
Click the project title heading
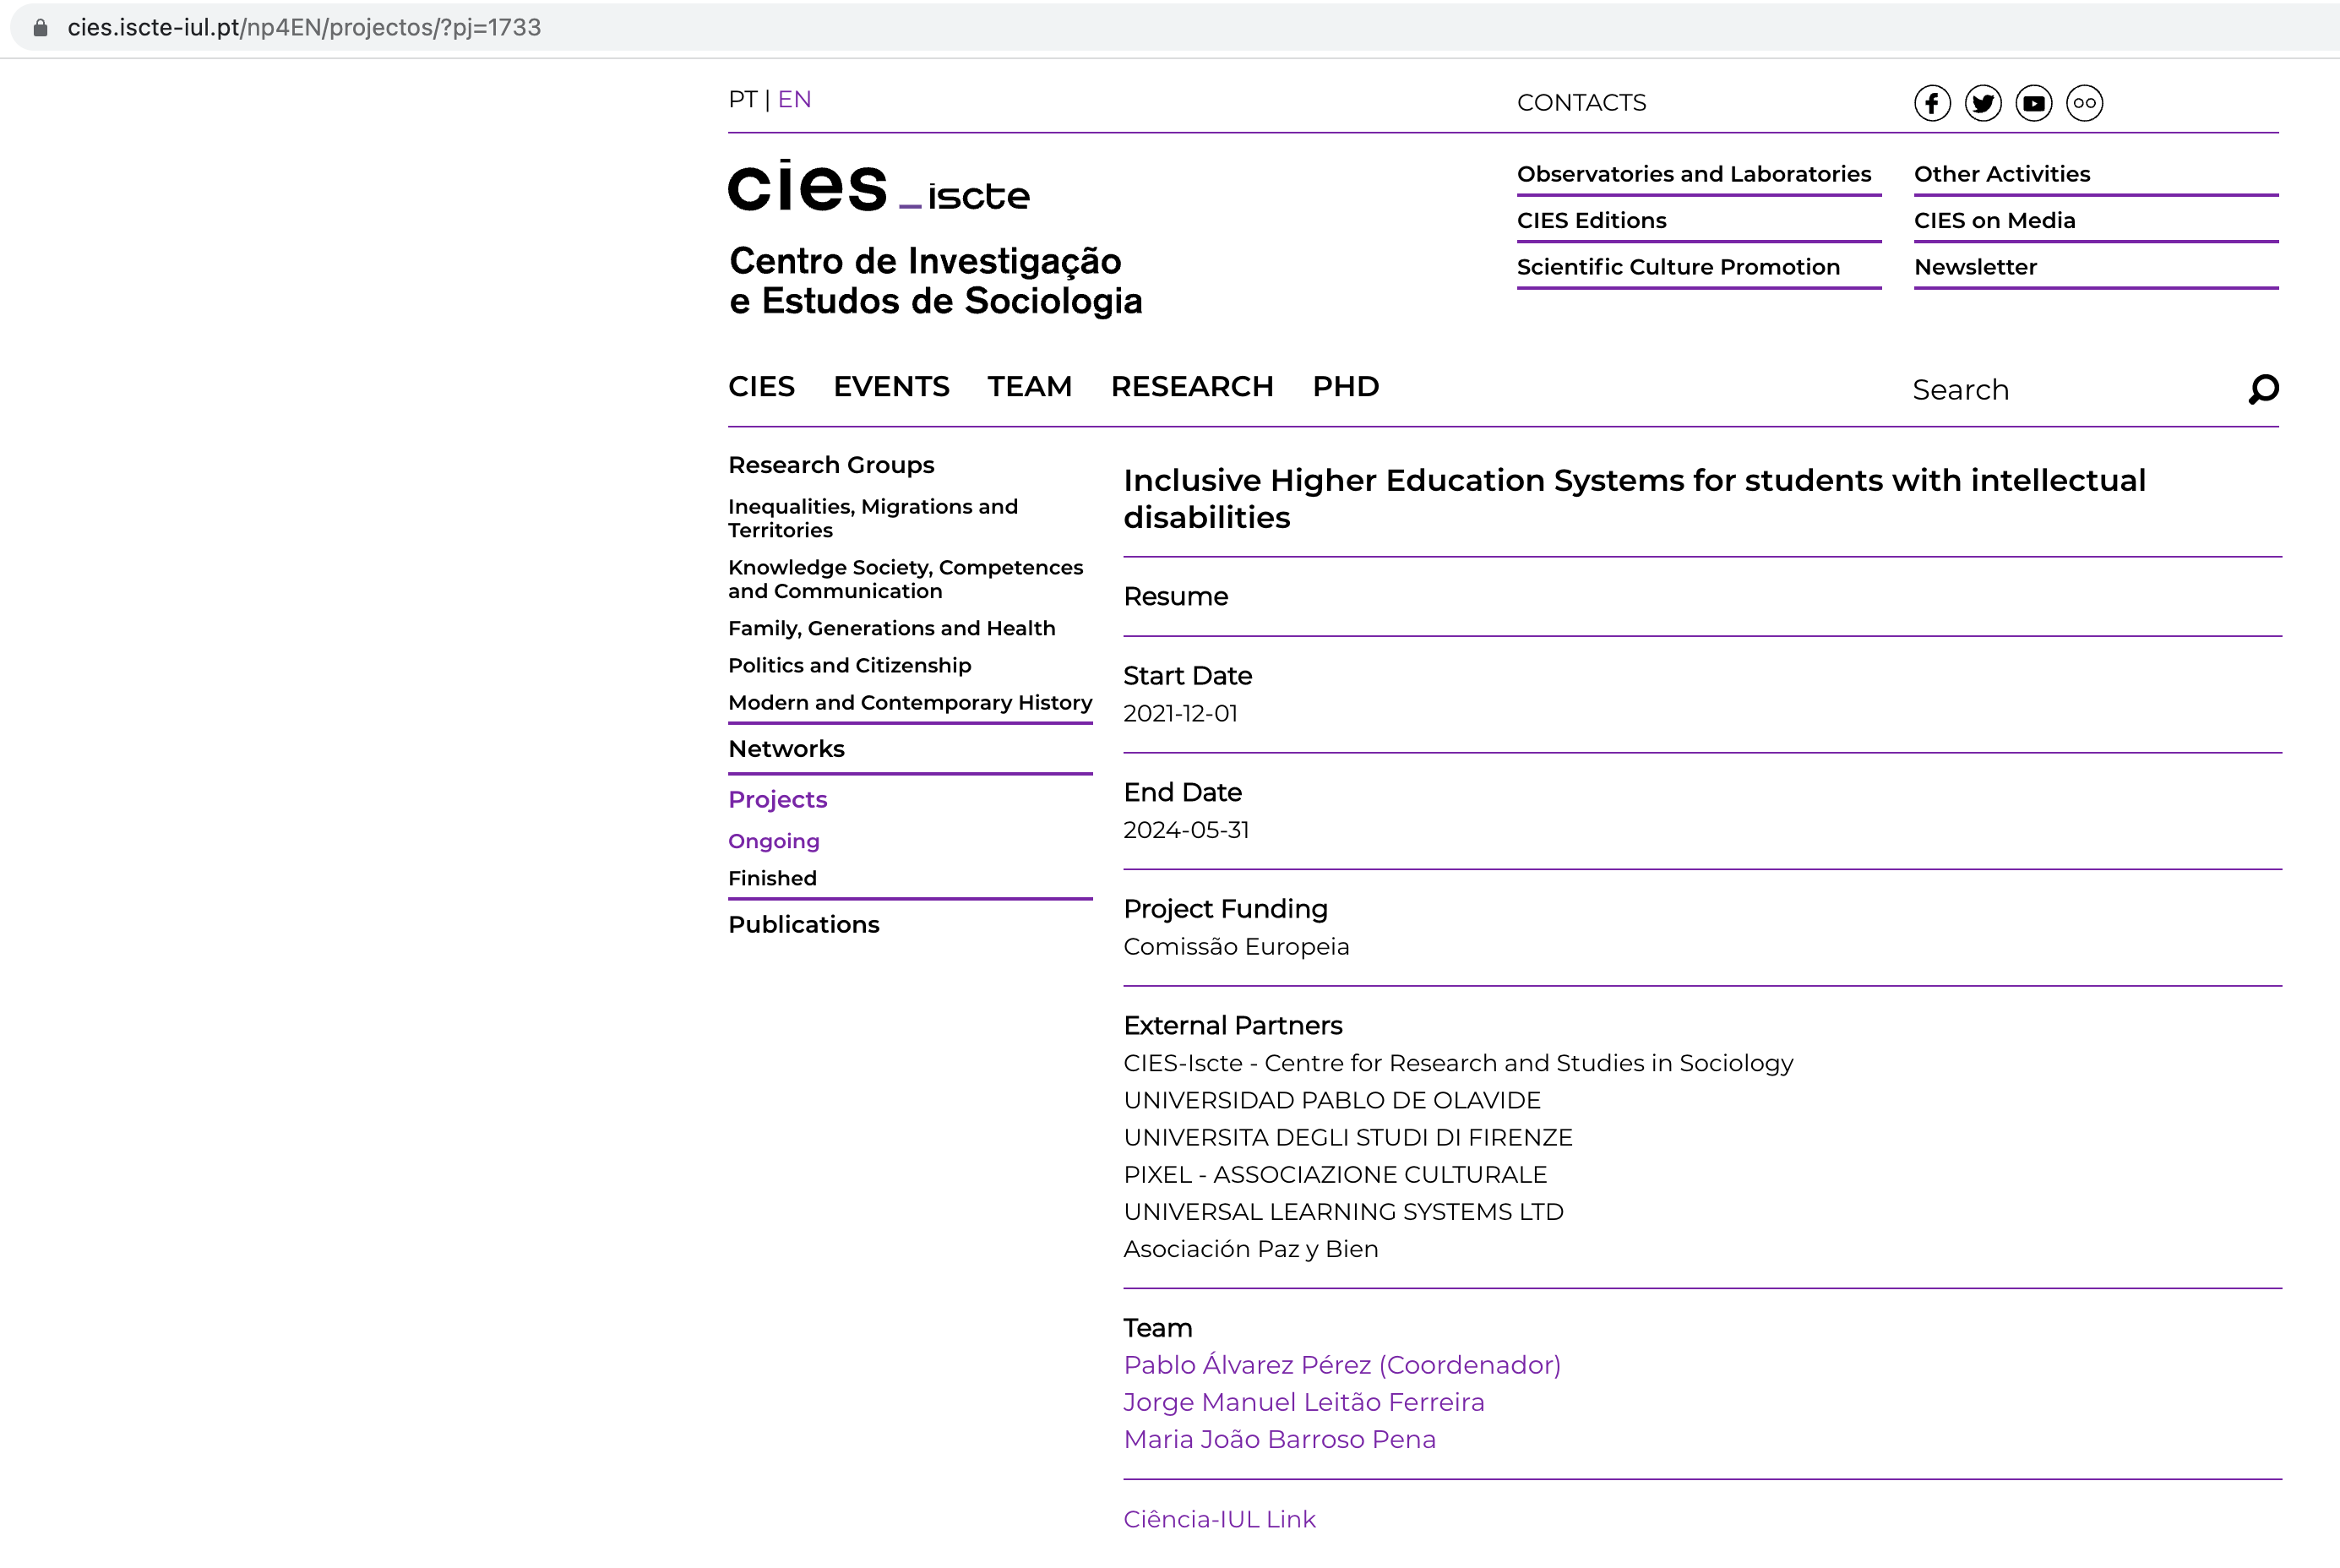click(1634, 498)
